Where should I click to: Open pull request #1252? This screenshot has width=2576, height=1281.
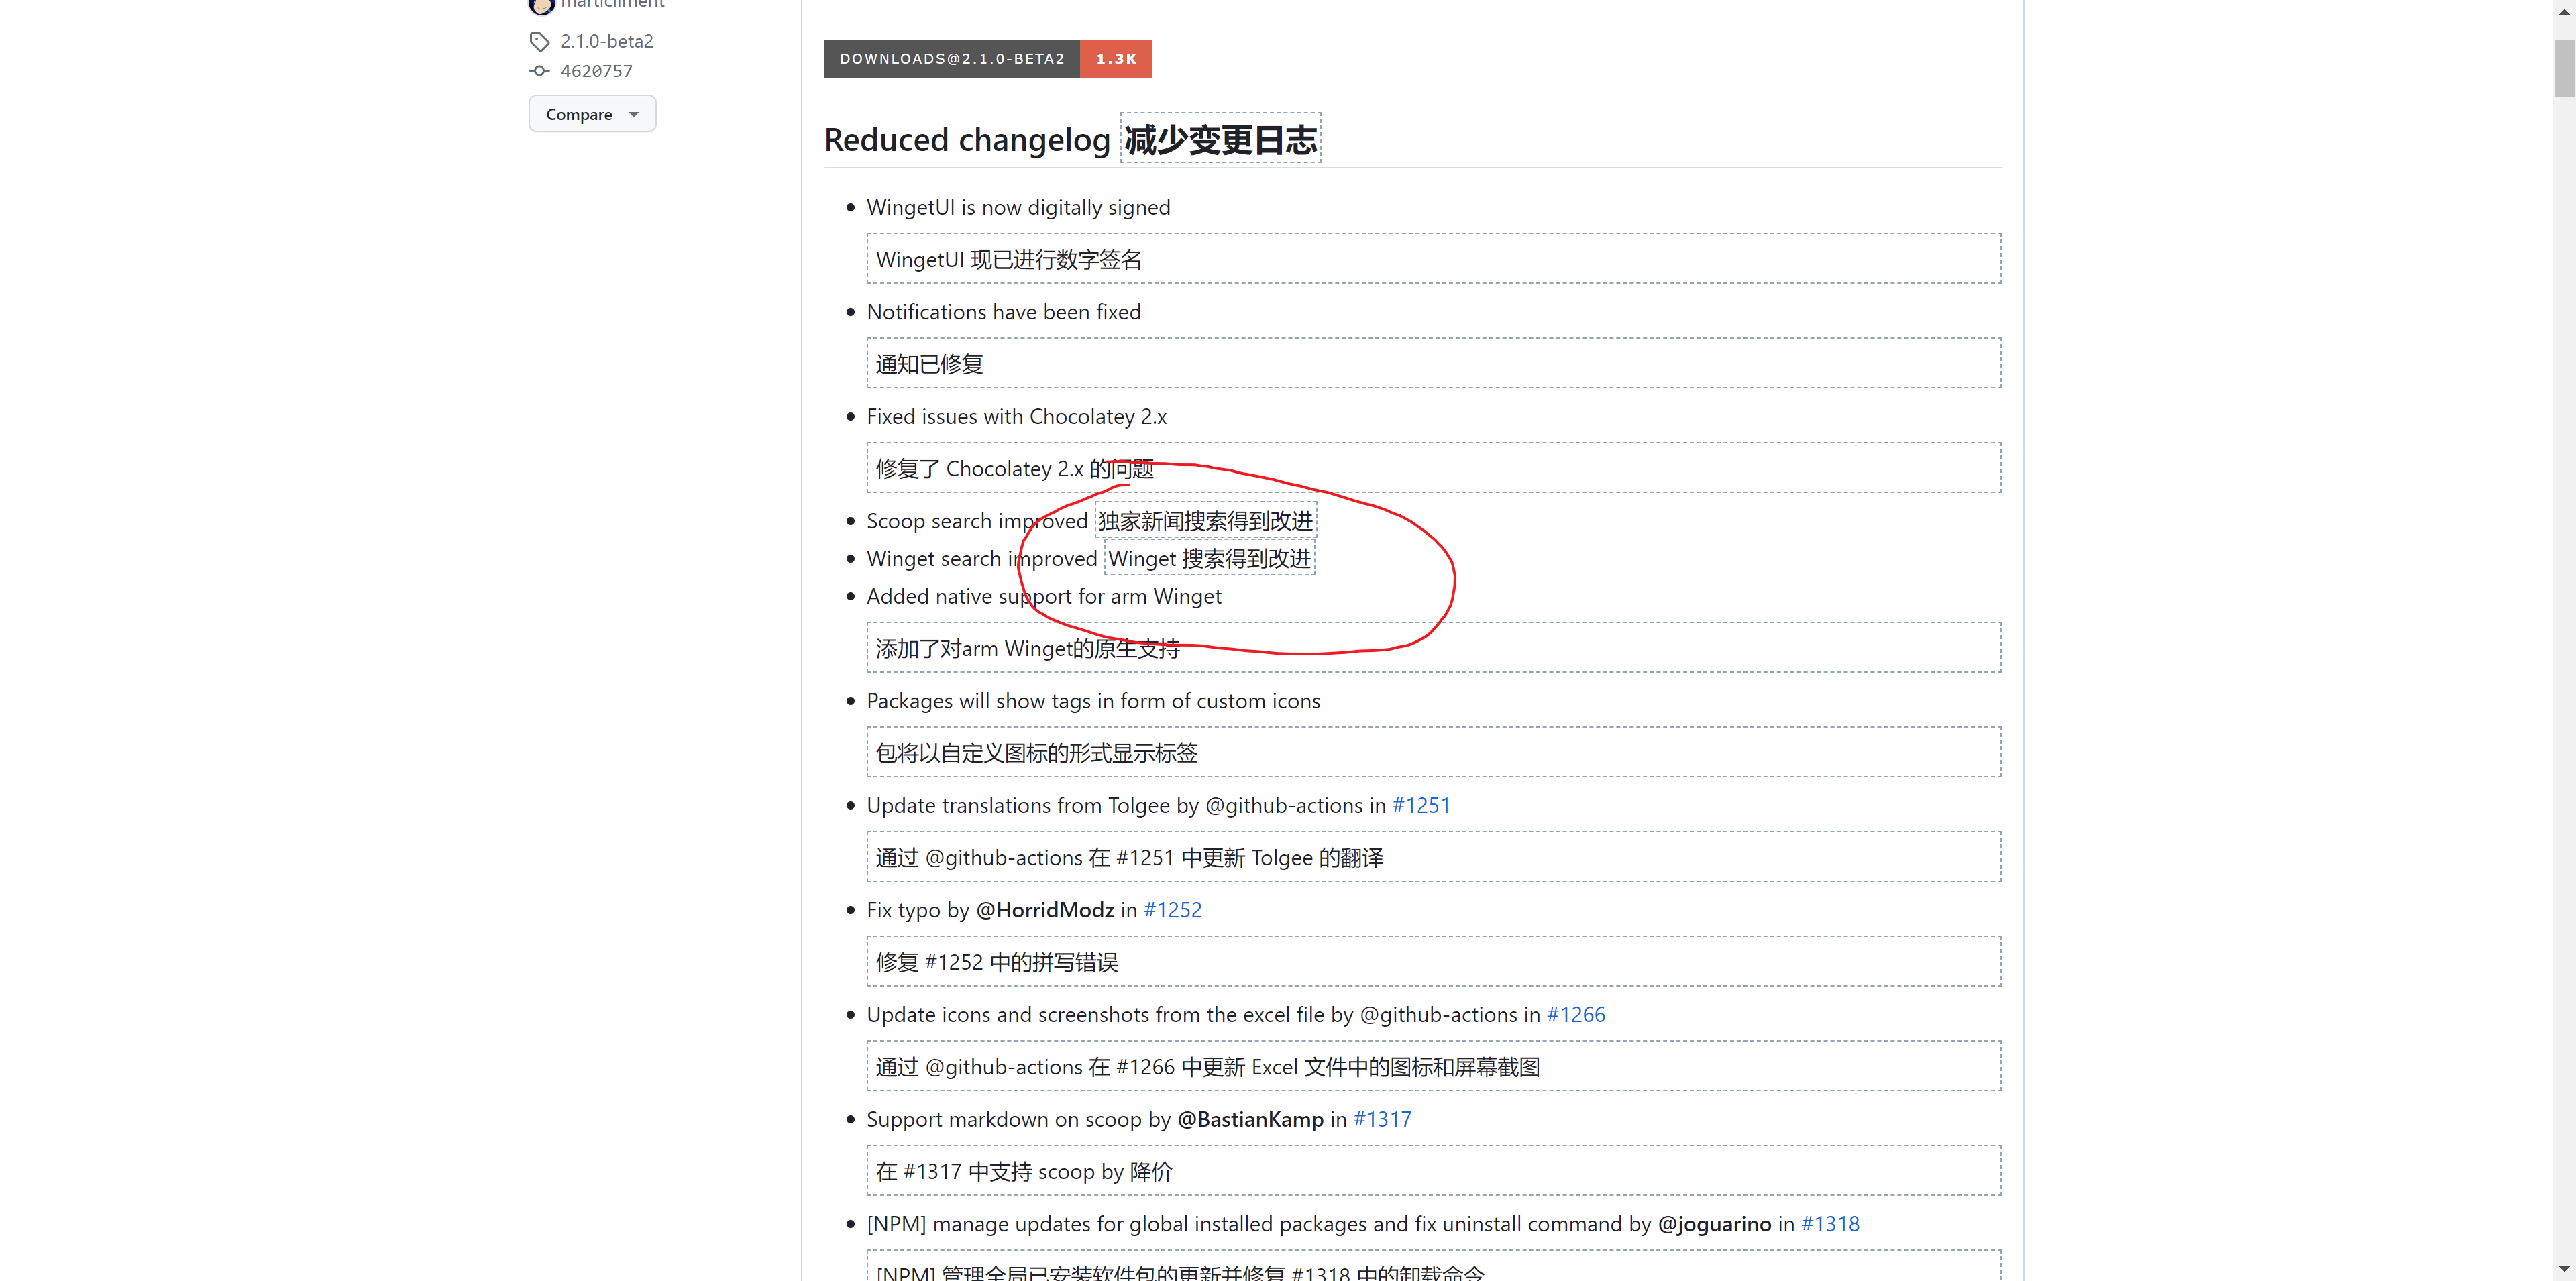1172,910
